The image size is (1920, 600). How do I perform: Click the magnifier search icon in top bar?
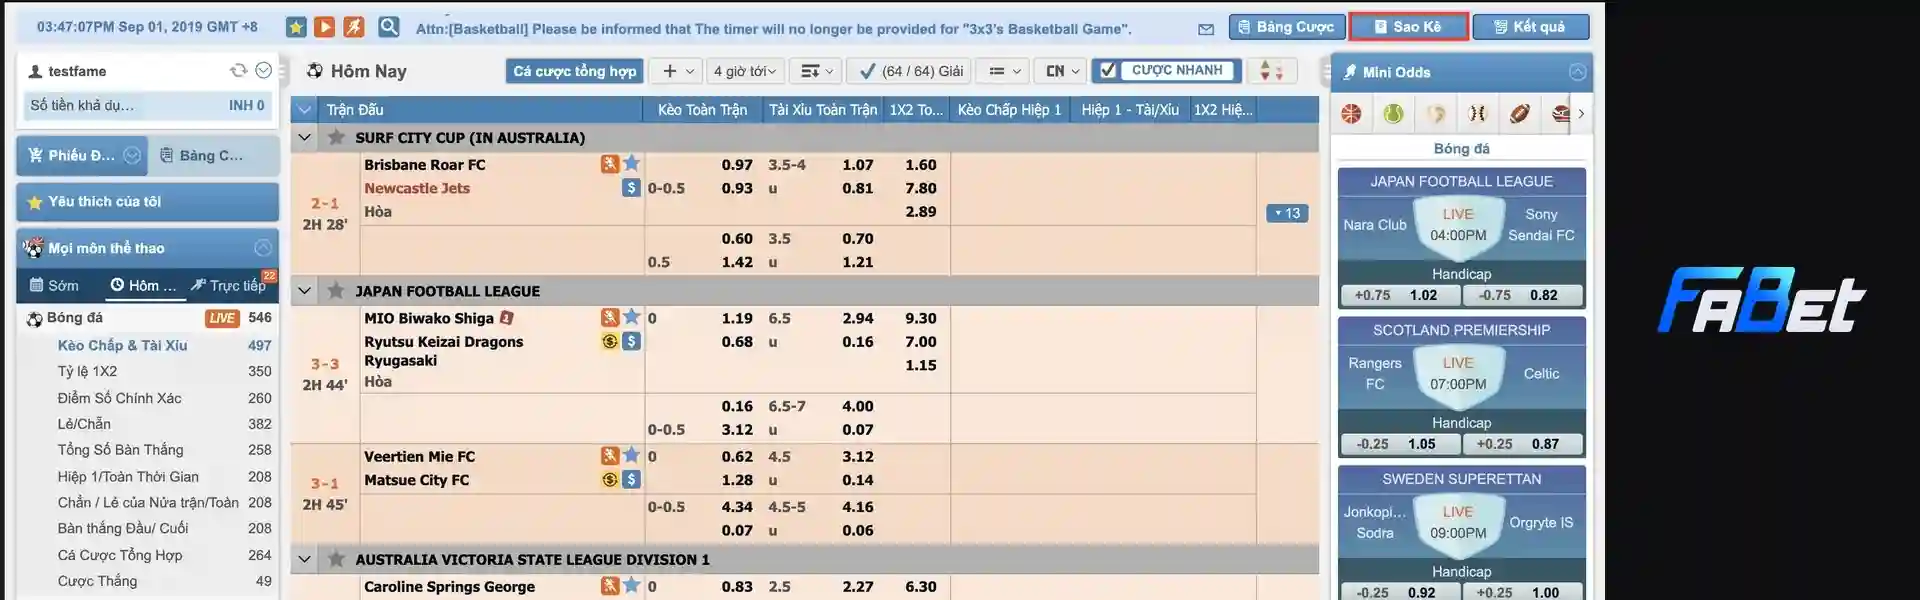tap(389, 27)
